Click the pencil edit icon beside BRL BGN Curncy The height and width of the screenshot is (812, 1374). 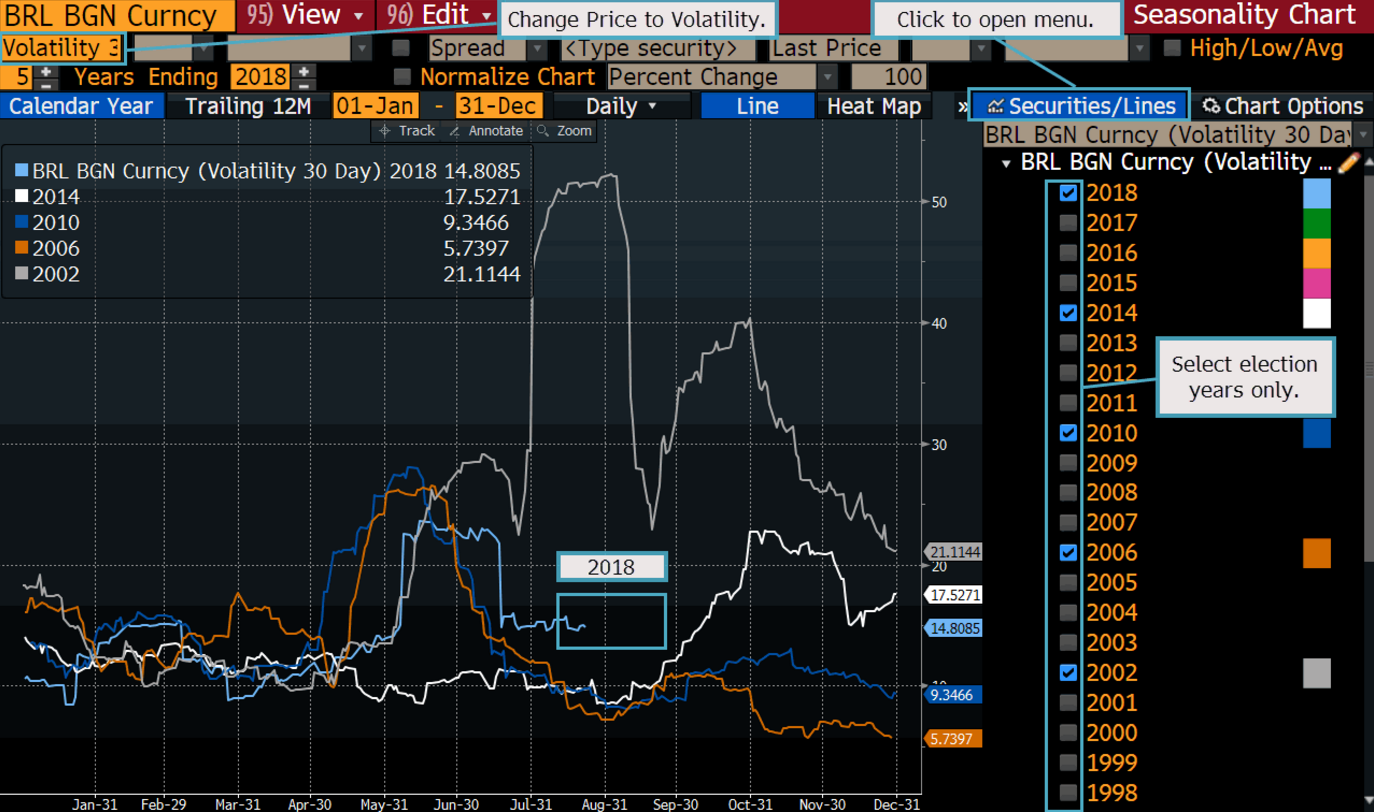pos(1348,162)
